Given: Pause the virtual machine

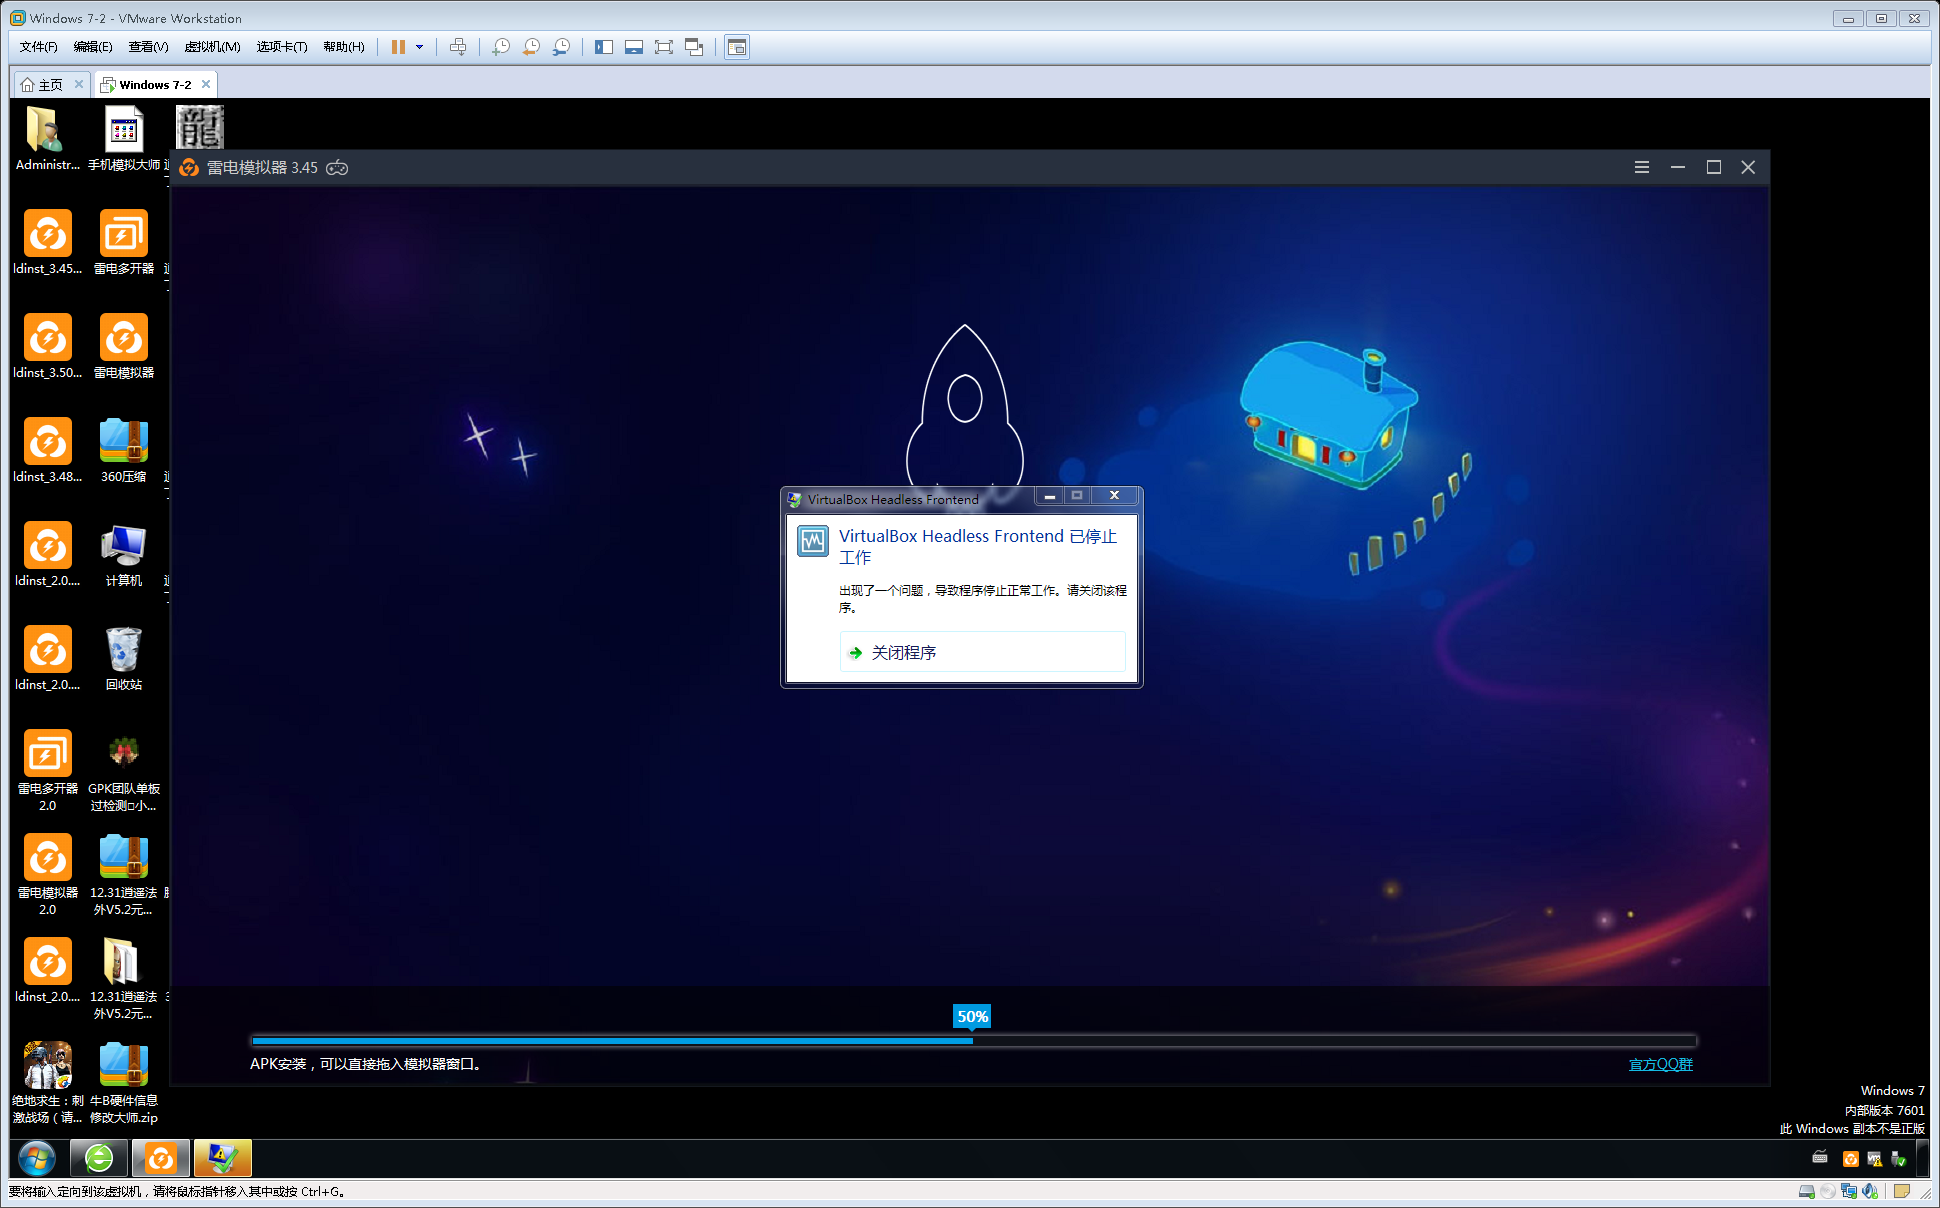Looking at the screenshot, I should [x=398, y=47].
